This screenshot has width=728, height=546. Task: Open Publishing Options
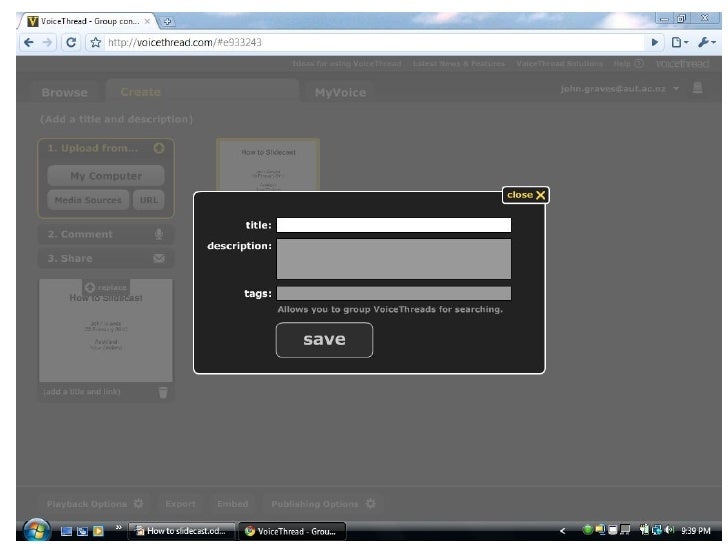click(323, 504)
